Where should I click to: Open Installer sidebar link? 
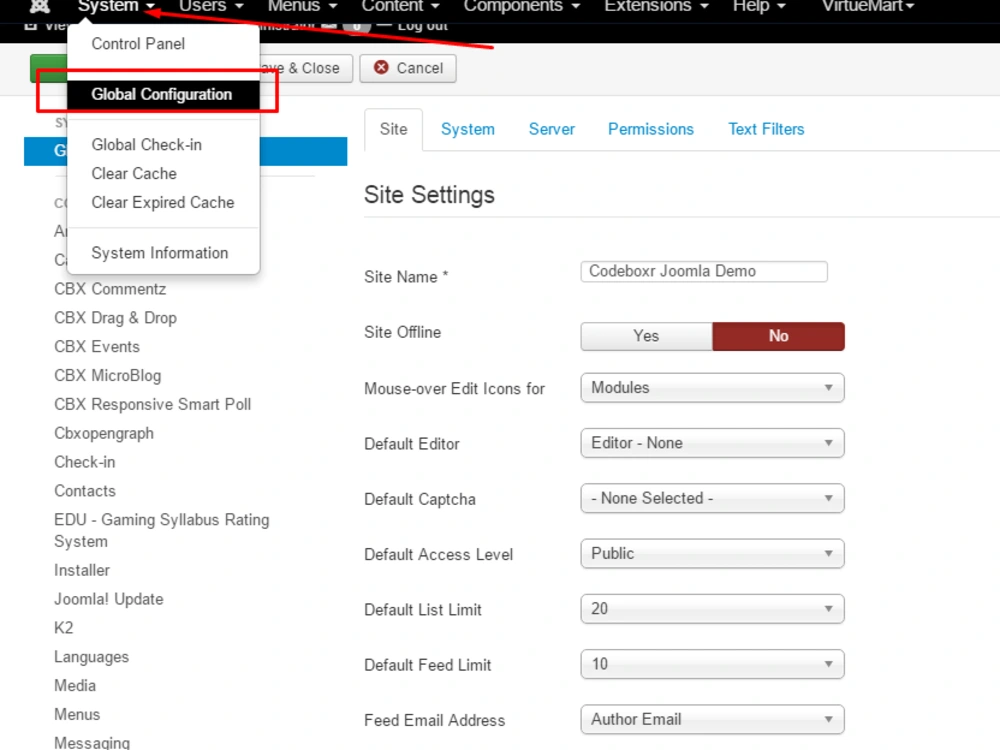point(82,570)
